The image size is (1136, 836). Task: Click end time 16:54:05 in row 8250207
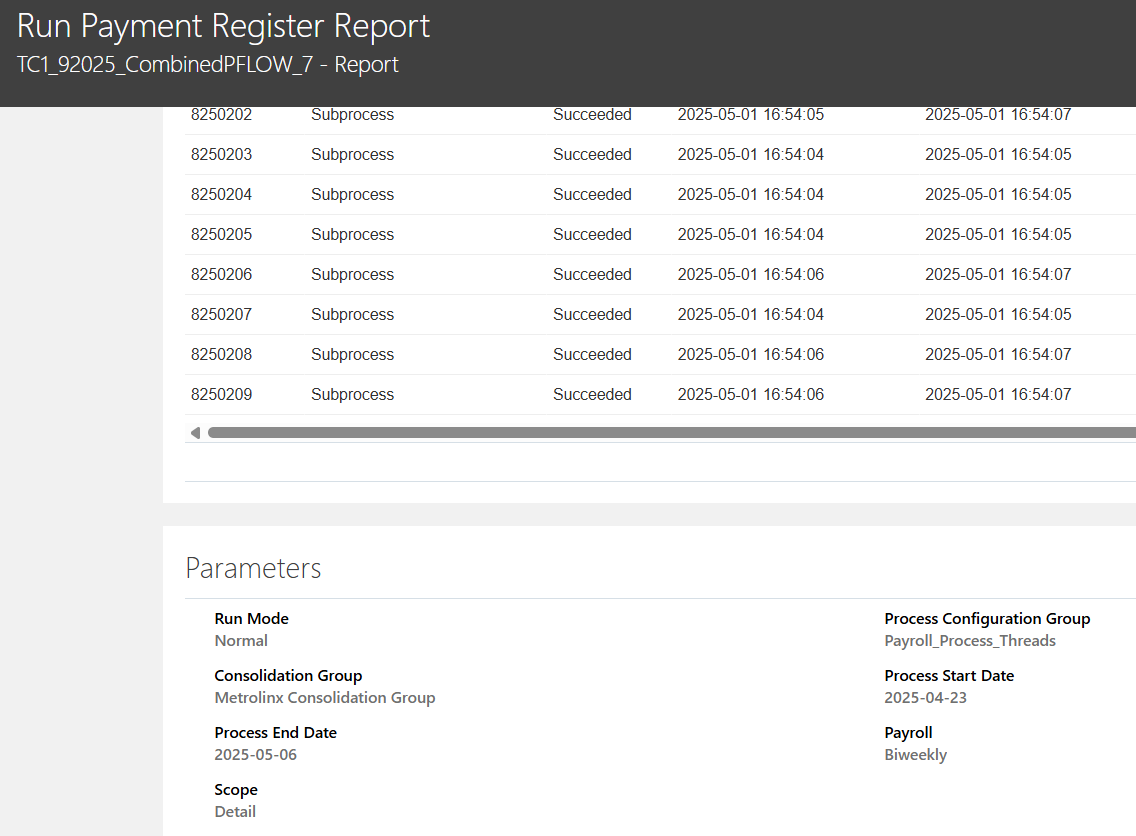[x=998, y=314]
